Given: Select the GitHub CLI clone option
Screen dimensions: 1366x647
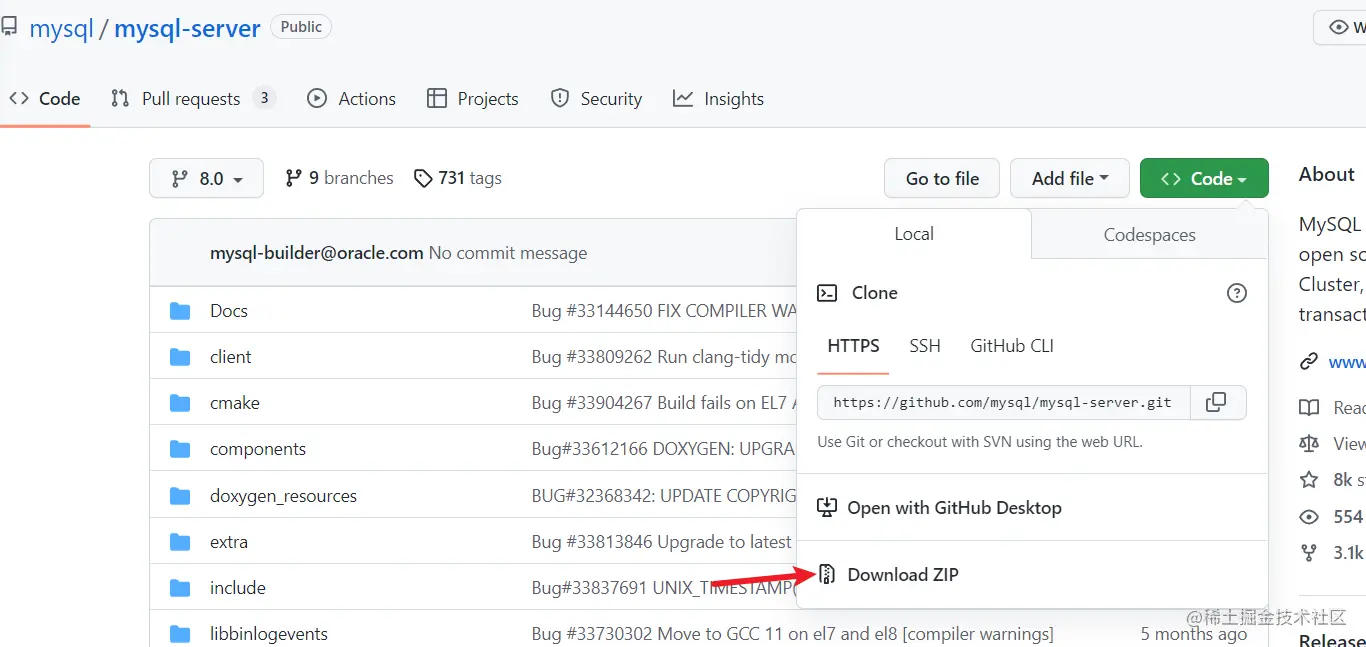Looking at the screenshot, I should (x=1012, y=346).
